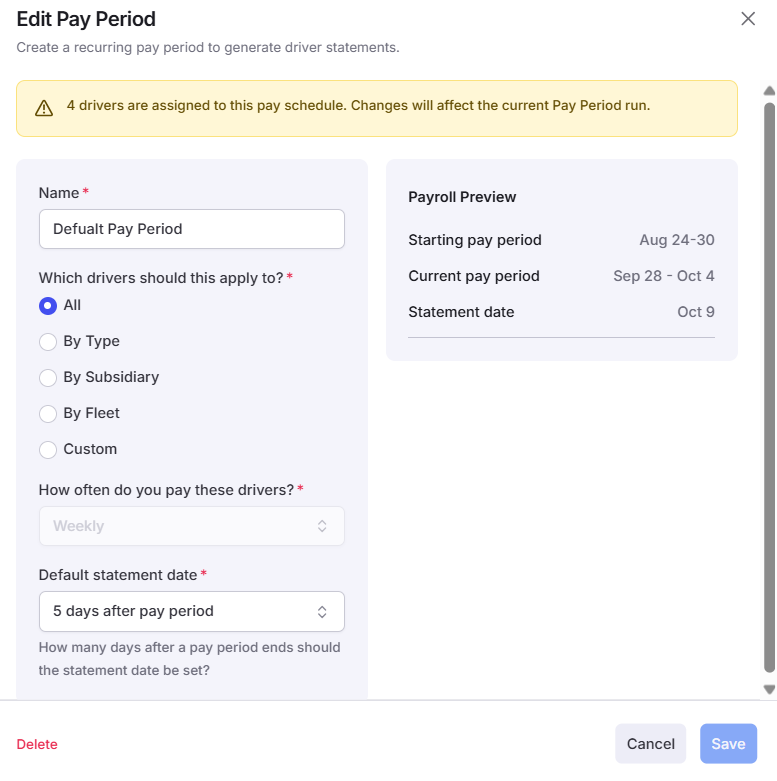Click the vertical scrollbar thumb
The height and width of the screenshot is (781, 777).
tap(770, 387)
